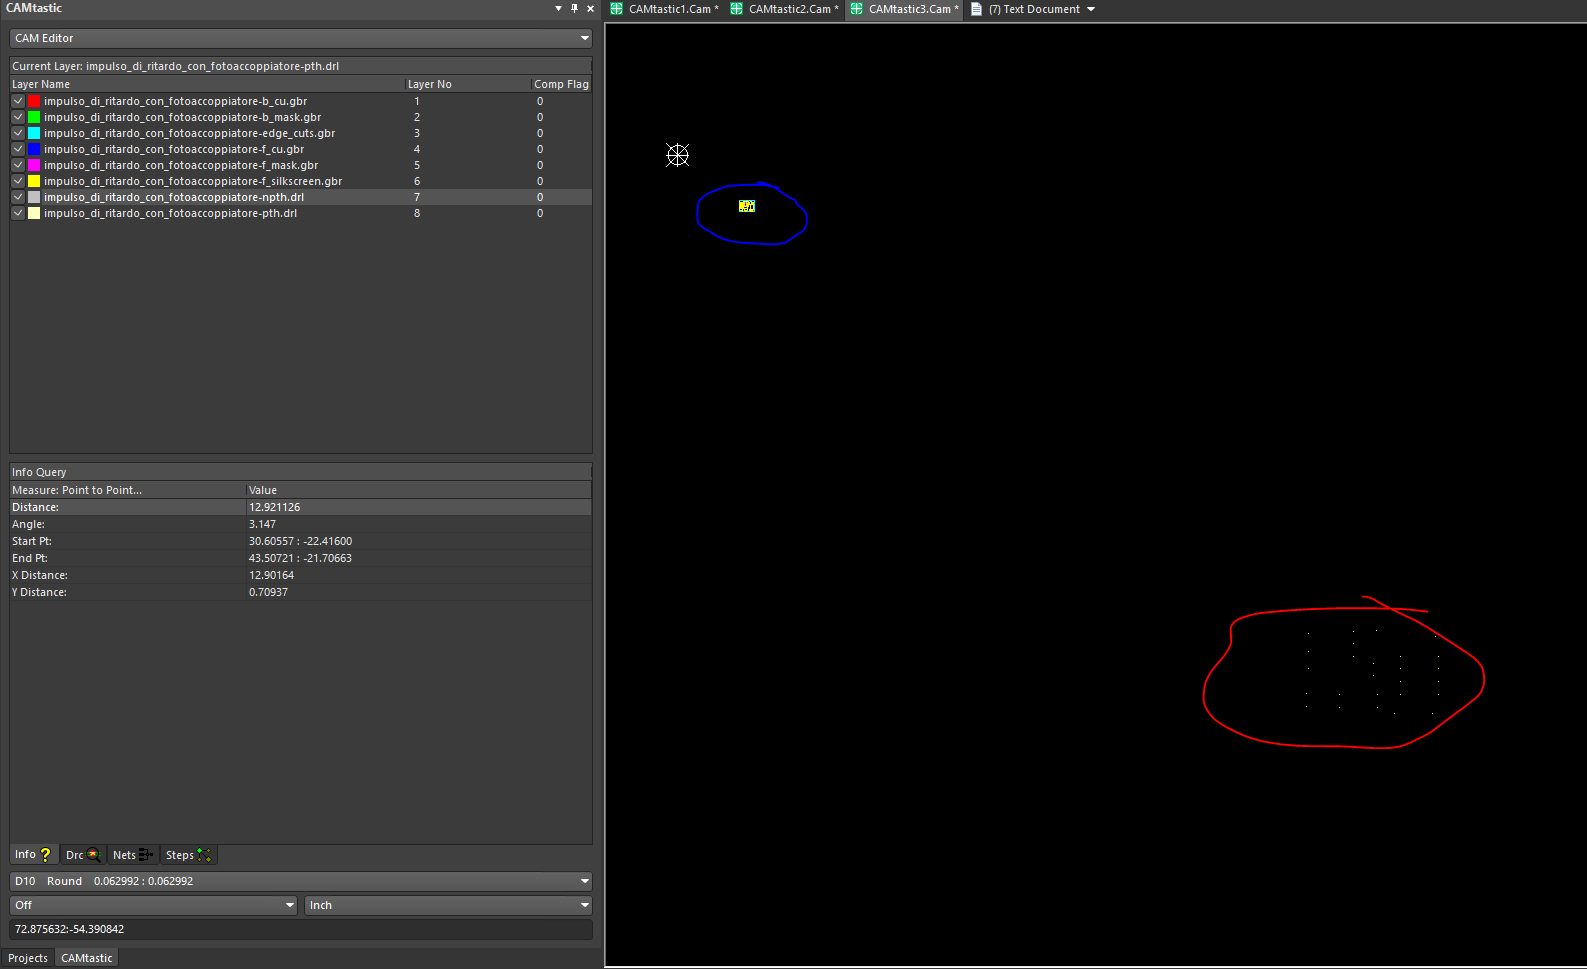Open the Steps tab with nodes icon
This screenshot has width=1587, height=969.
click(x=188, y=855)
